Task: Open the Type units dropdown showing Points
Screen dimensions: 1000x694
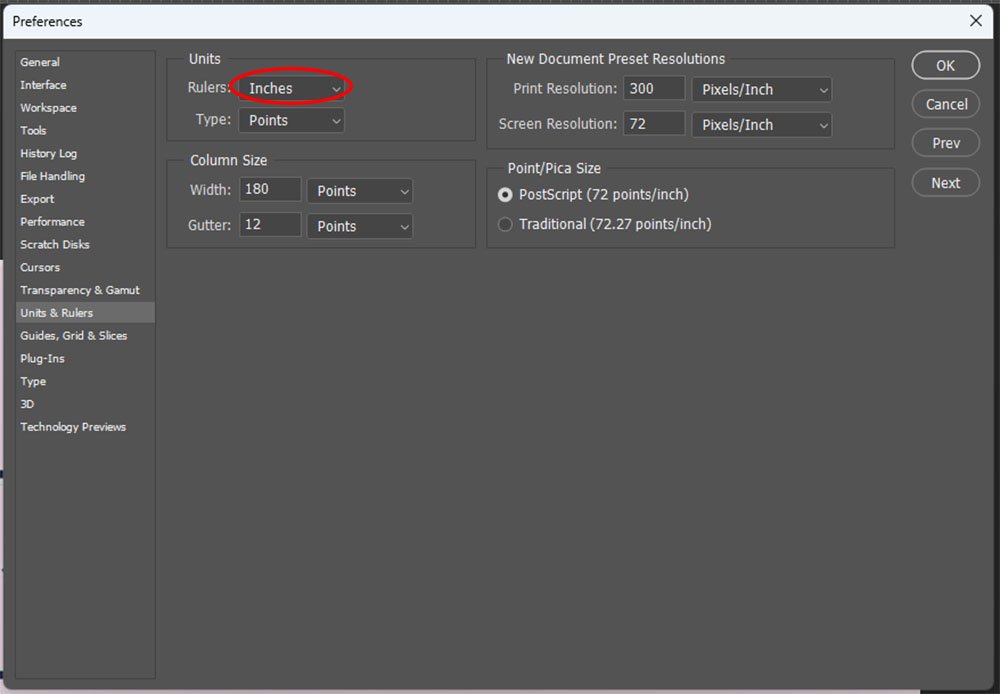Action: (291, 120)
